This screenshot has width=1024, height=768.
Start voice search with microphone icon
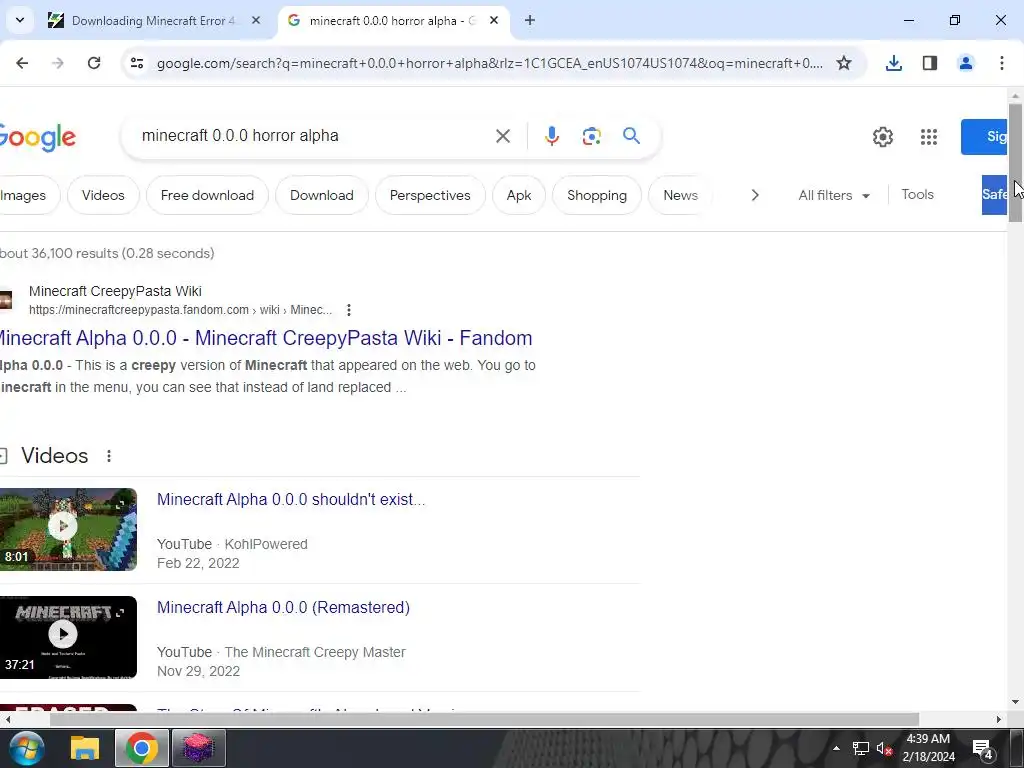click(551, 136)
